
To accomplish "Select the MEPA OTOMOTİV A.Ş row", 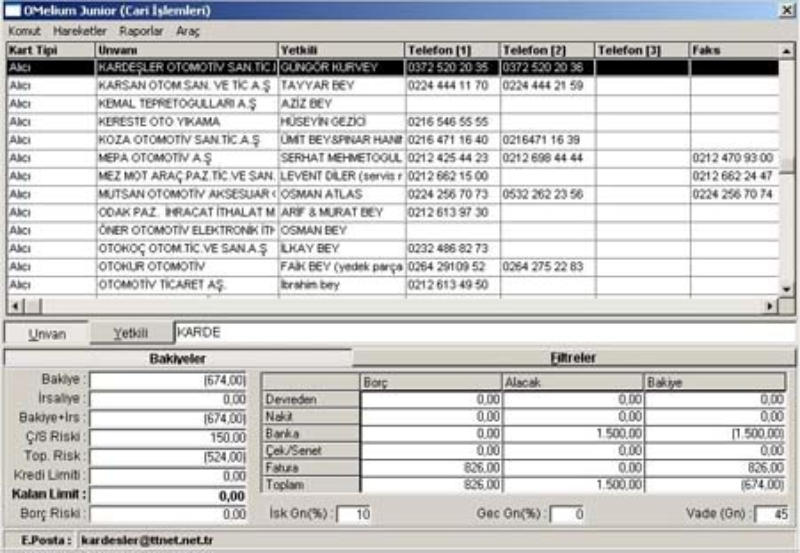I will pos(393,158).
